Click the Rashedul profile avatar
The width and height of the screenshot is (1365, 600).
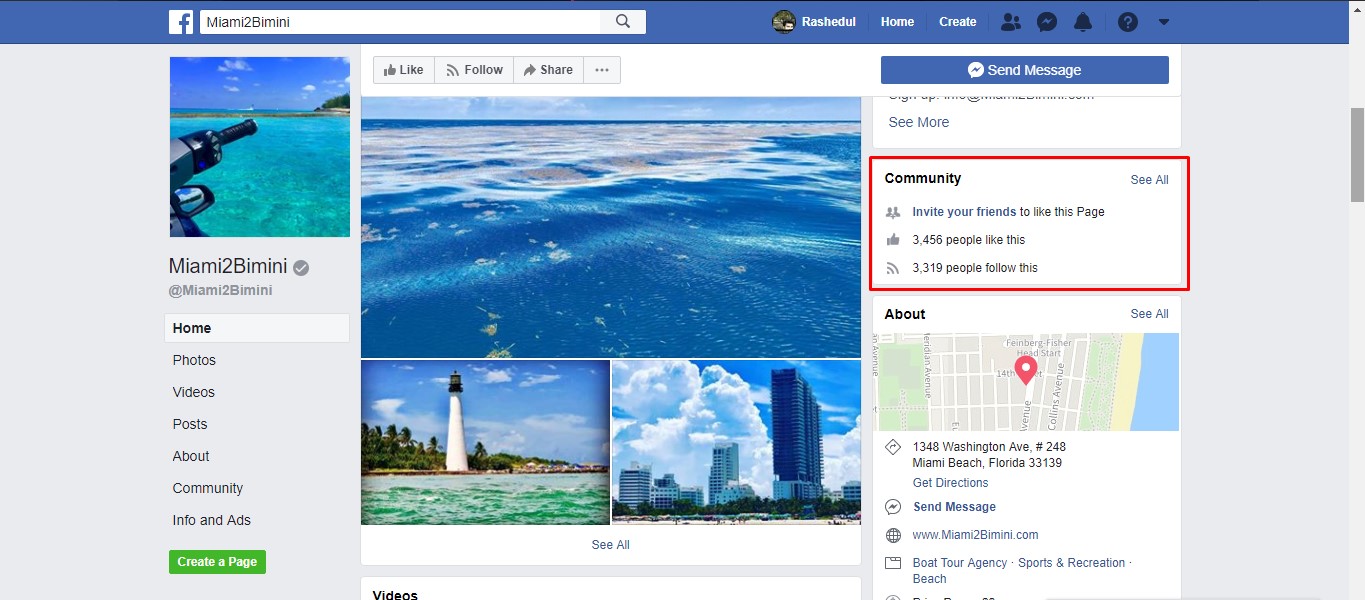click(784, 22)
